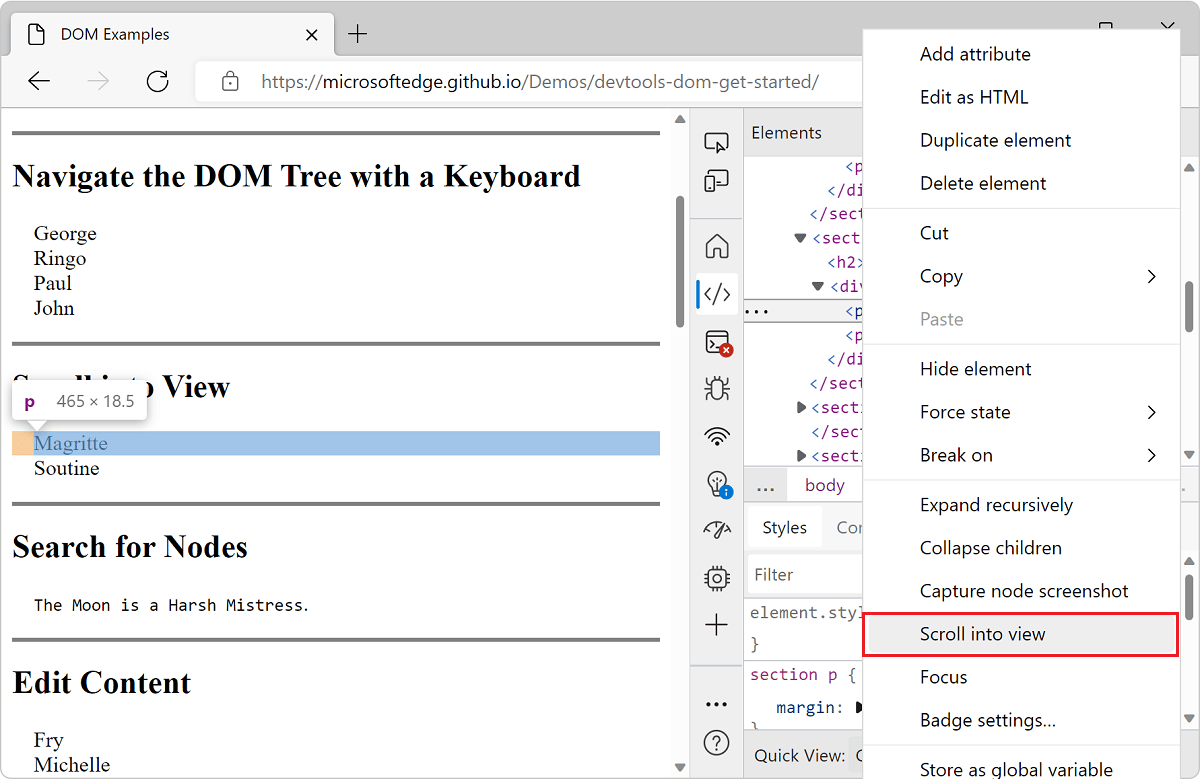Open the Performance gauge icon
Screen dimensions: 1200x779
(x=716, y=529)
